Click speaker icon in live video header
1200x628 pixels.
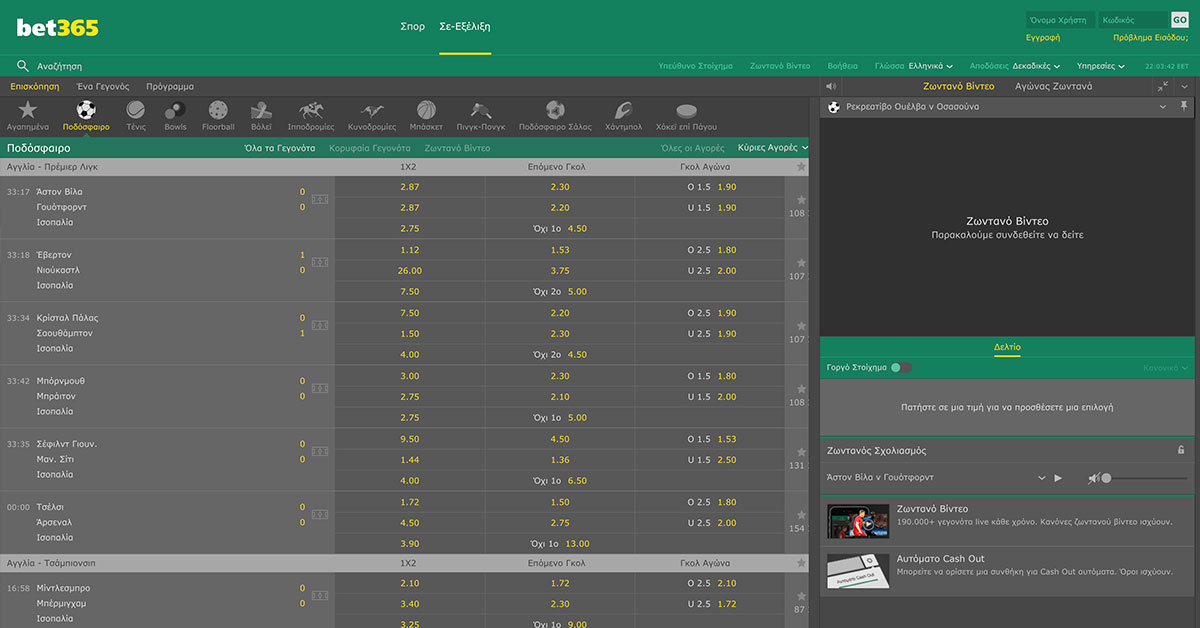click(831, 86)
